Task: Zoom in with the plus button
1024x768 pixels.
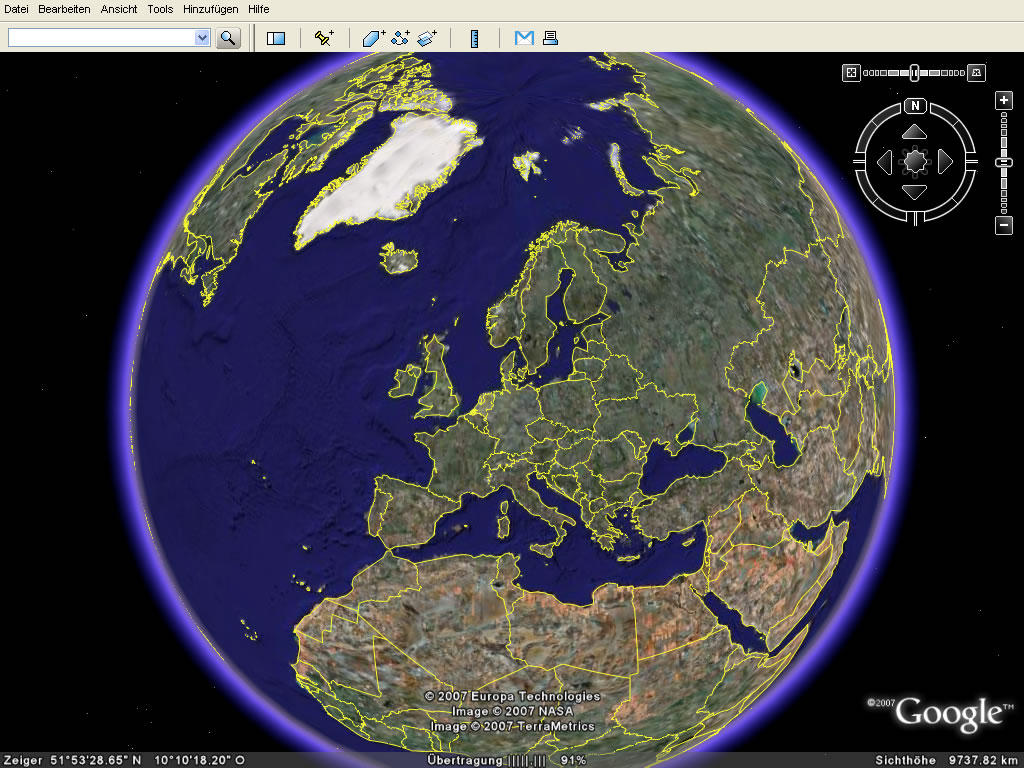Action: tap(1004, 102)
